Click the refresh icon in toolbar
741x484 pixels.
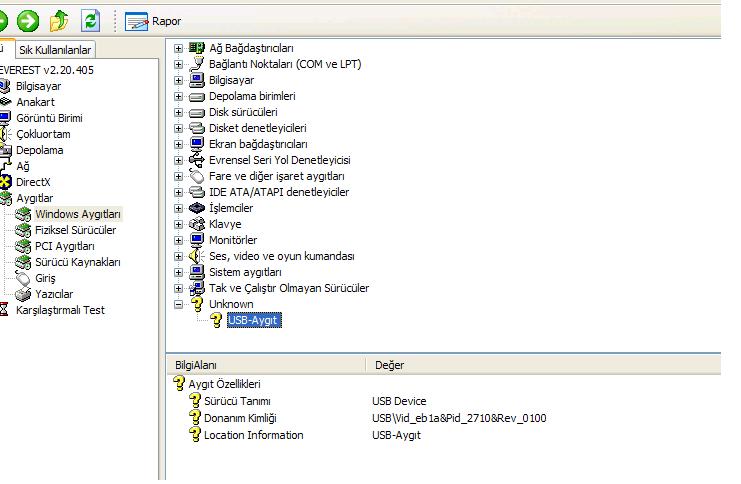tap(90, 21)
